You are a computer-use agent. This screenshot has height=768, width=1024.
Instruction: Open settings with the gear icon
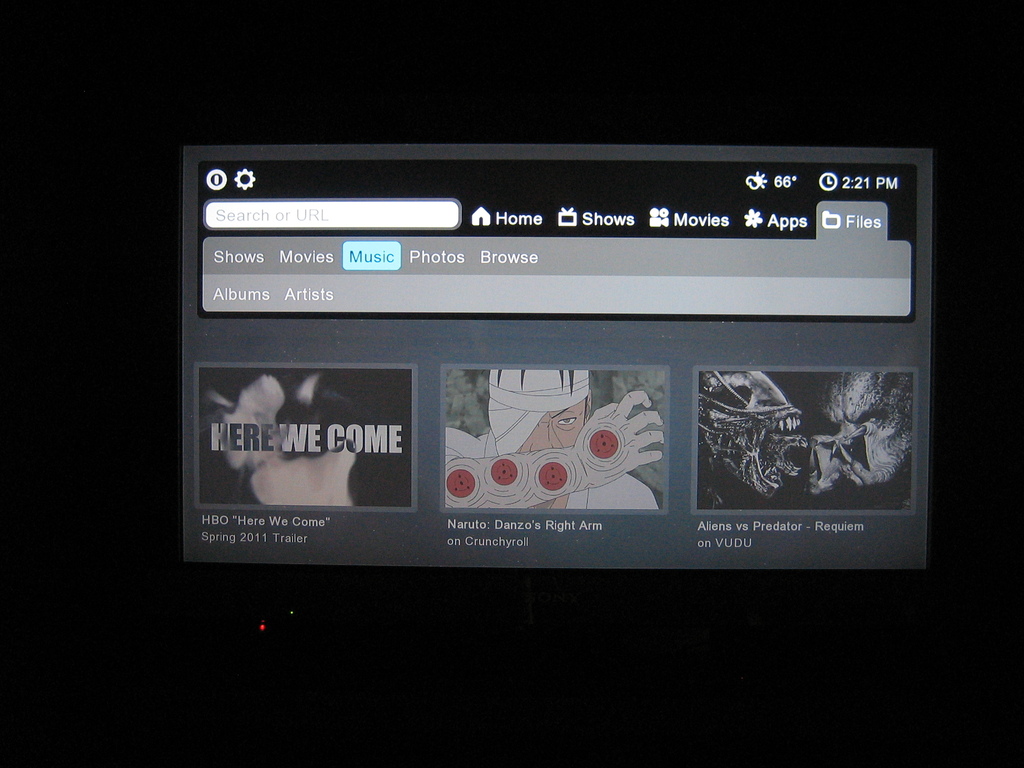(245, 180)
